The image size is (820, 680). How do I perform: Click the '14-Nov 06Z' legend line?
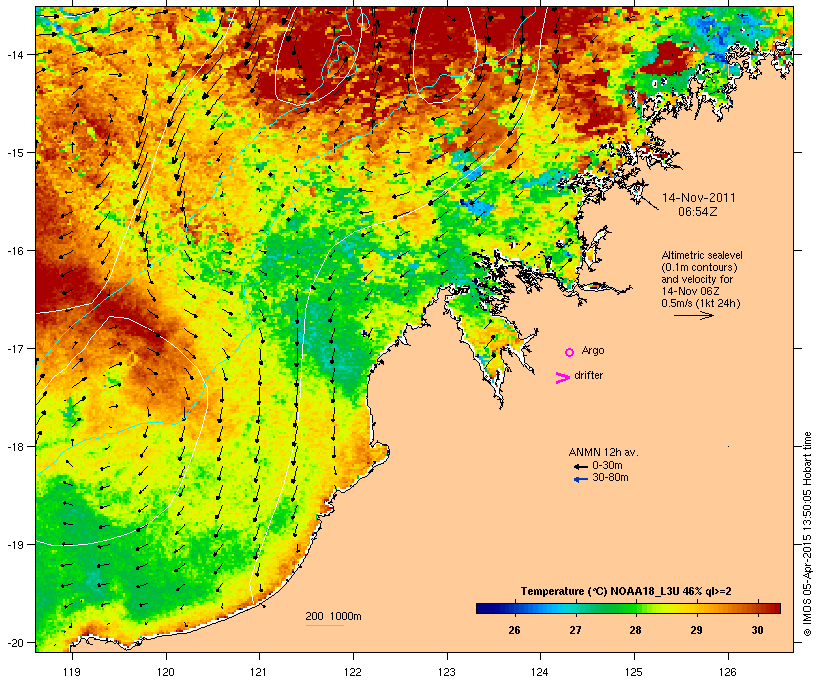(690, 291)
